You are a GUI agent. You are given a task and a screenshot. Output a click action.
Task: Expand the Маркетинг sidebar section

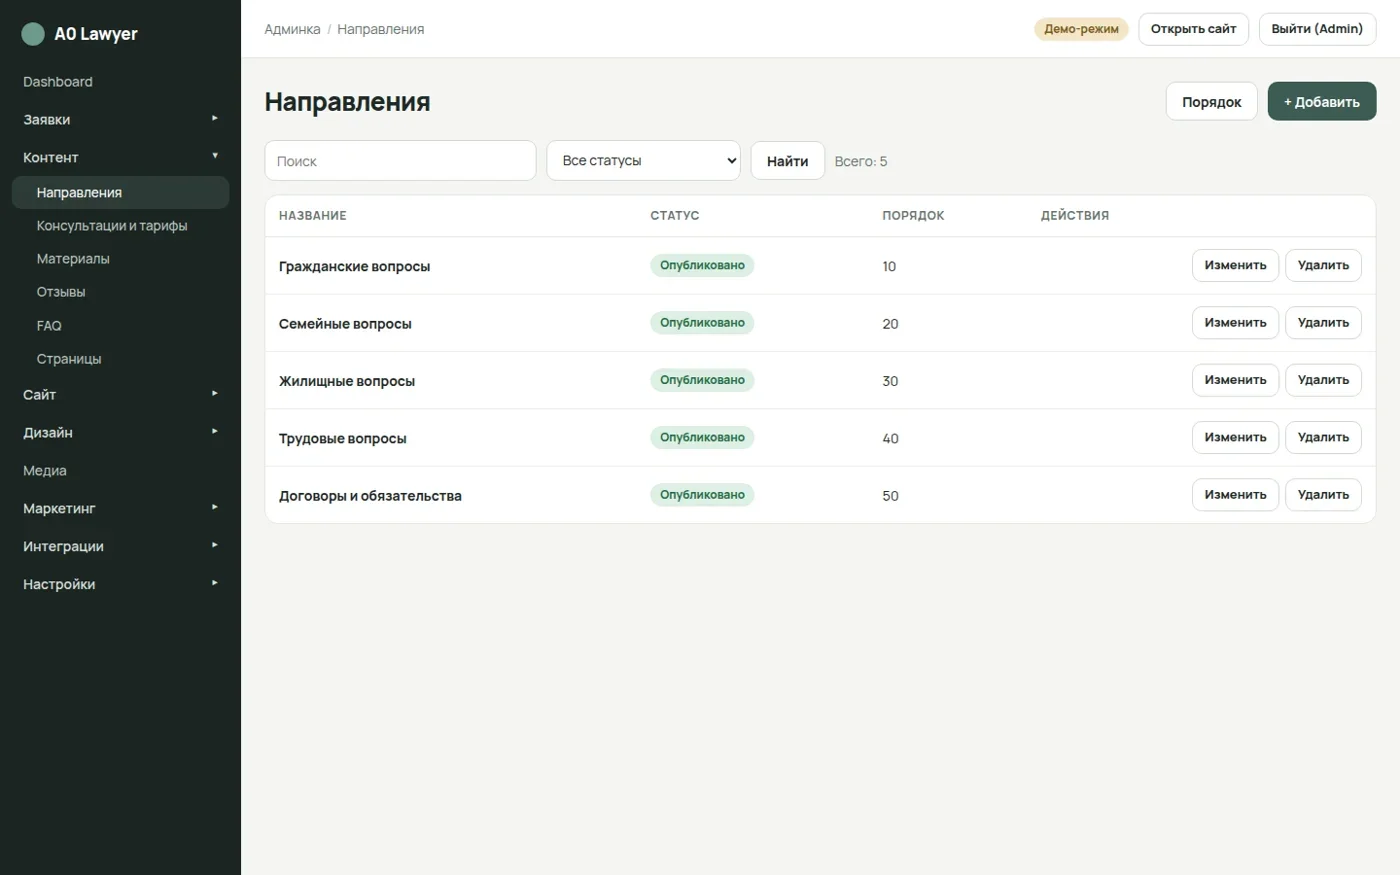[x=120, y=509]
